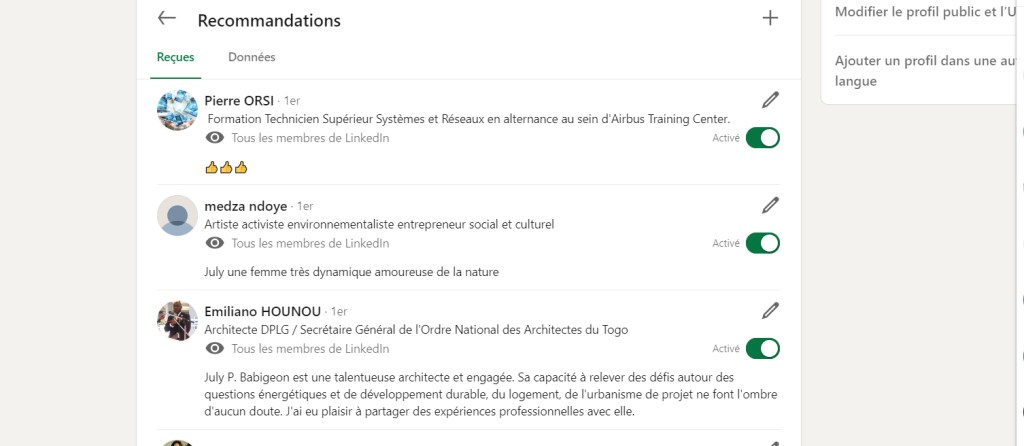Turn off medza ndoye's Activé switch
1024x446 pixels.
[762, 243]
